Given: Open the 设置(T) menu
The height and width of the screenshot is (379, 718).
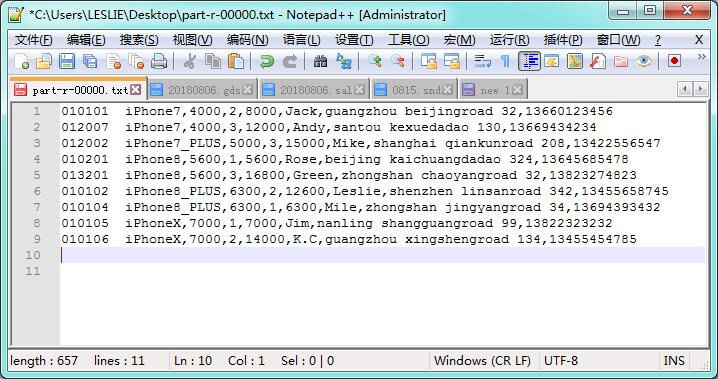Looking at the screenshot, I should pos(354,40).
